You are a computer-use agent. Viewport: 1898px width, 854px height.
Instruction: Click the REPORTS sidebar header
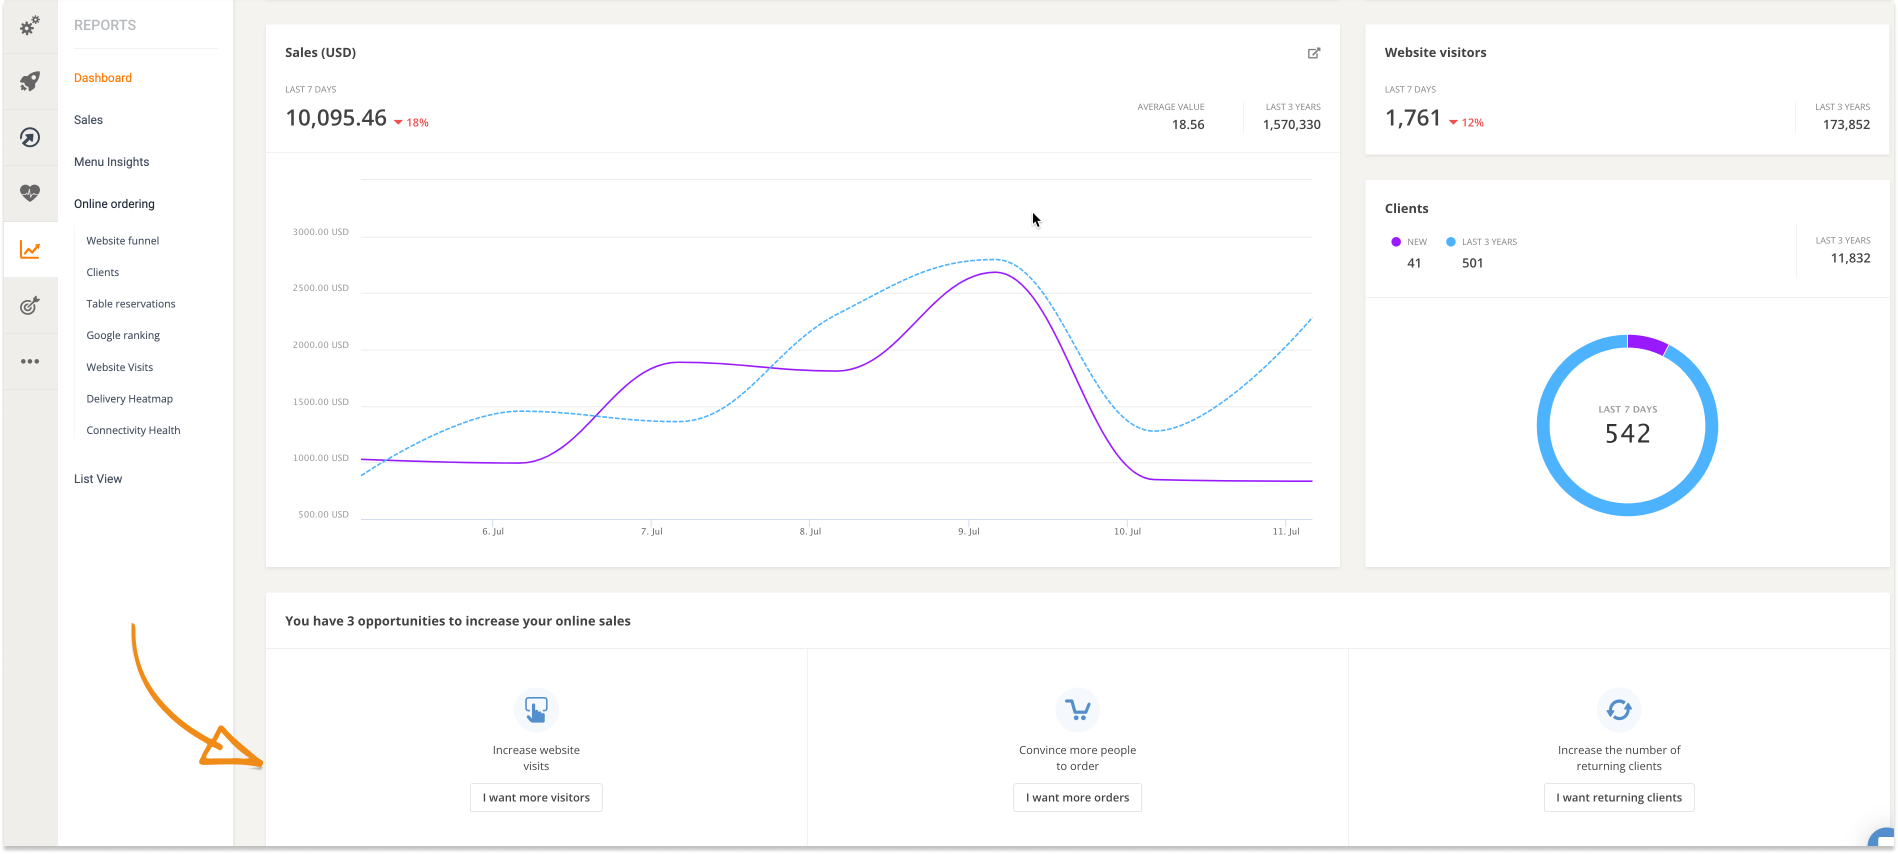(105, 25)
